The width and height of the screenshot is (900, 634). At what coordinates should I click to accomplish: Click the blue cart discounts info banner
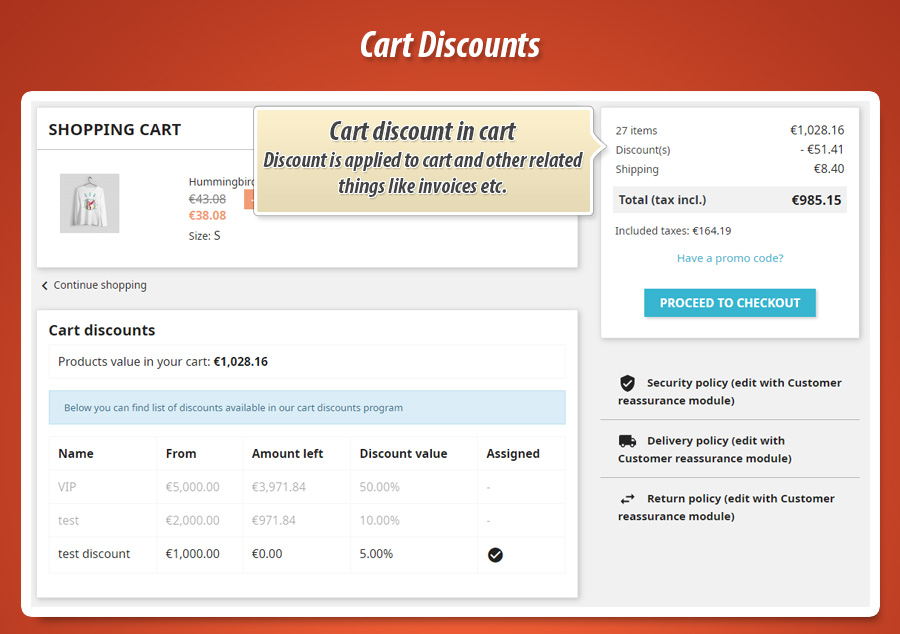(307, 407)
